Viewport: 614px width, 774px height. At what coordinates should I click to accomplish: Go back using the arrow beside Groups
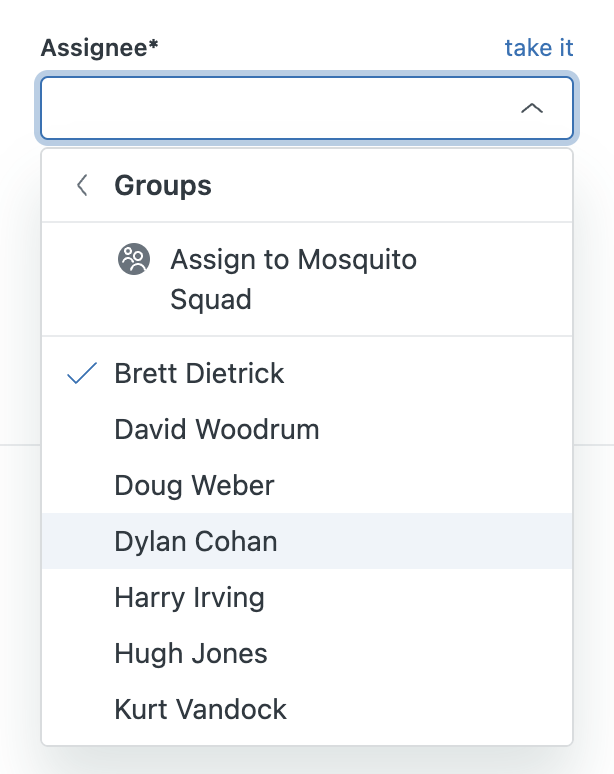[82, 185]
